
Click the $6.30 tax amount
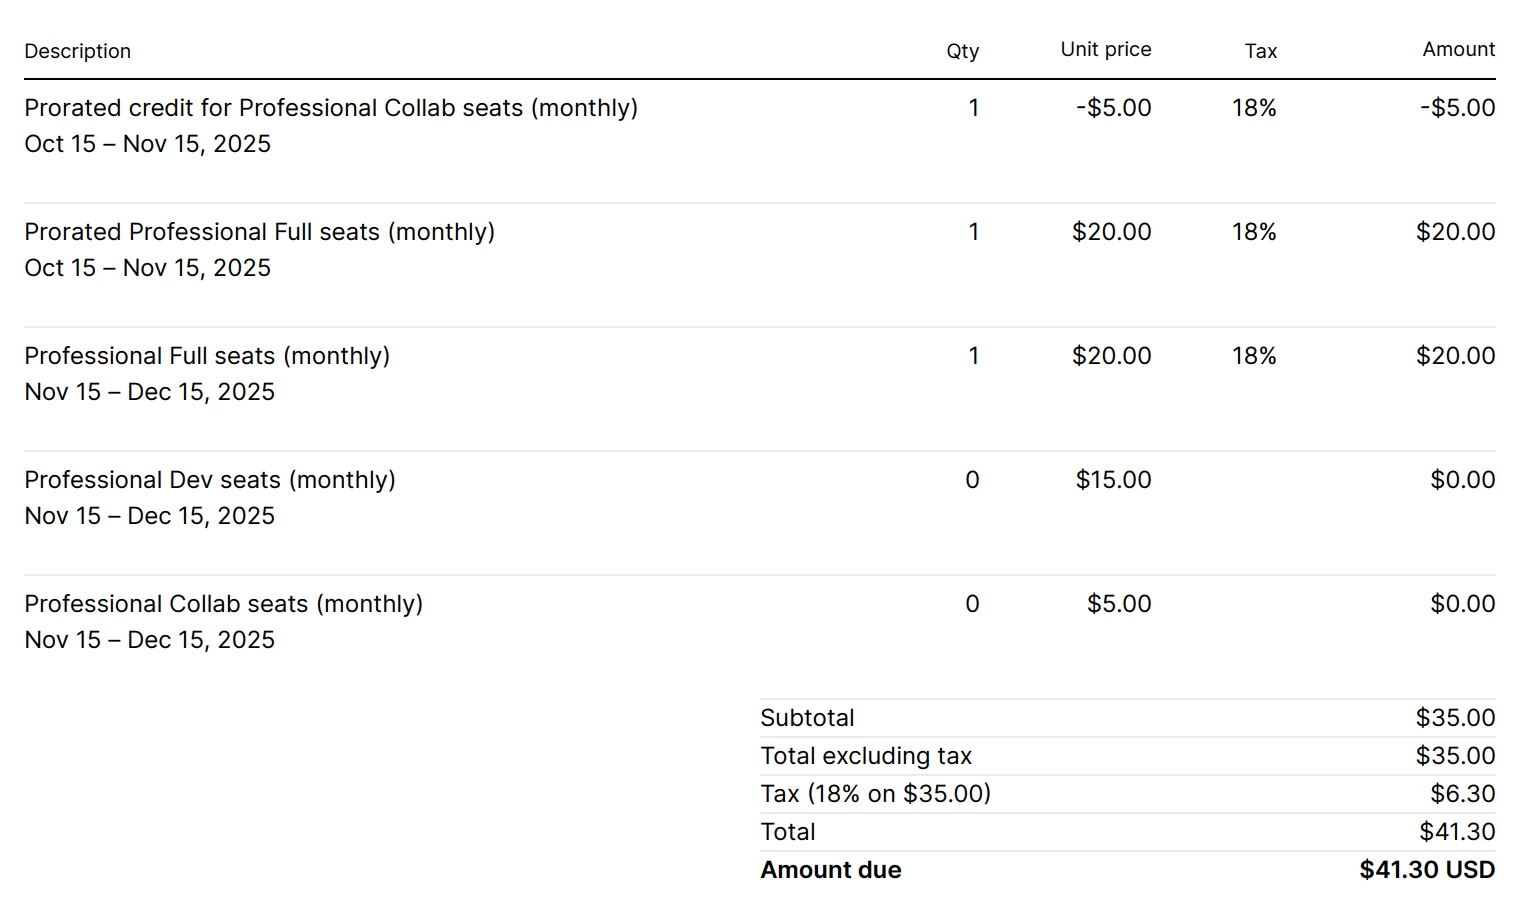point(1462,794)
